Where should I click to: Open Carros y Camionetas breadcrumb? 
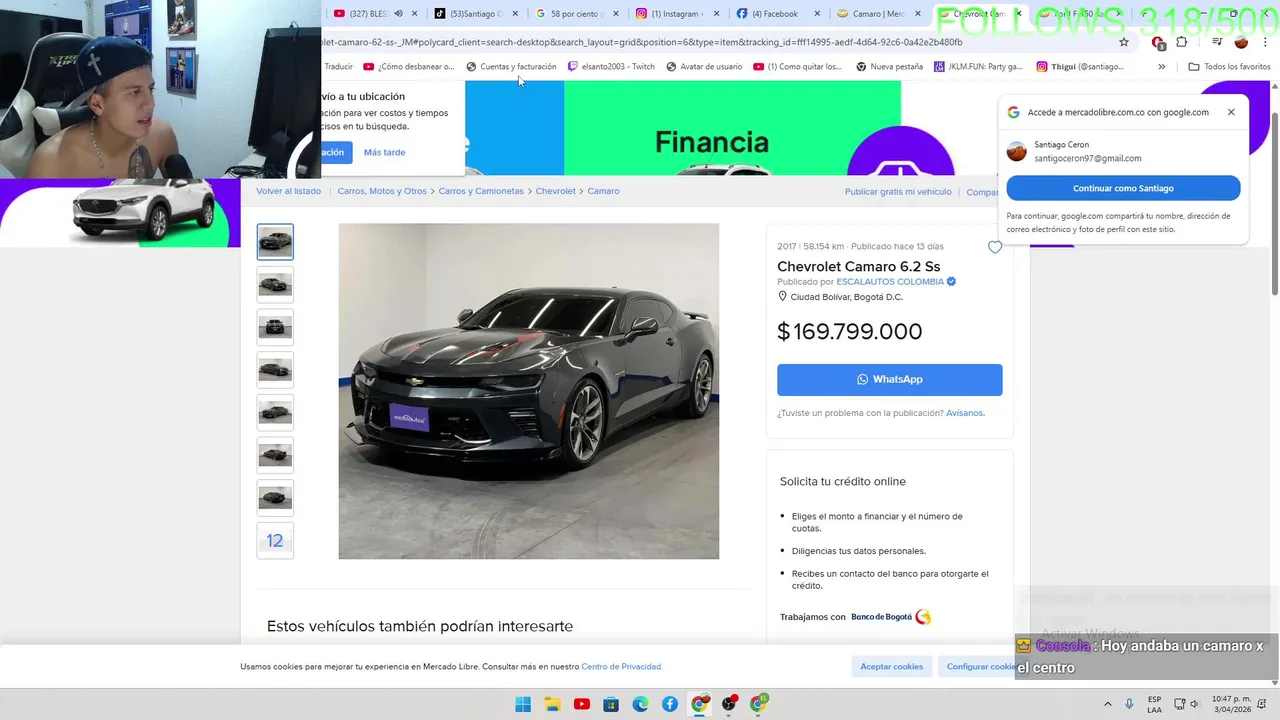[x=481, y=191]
